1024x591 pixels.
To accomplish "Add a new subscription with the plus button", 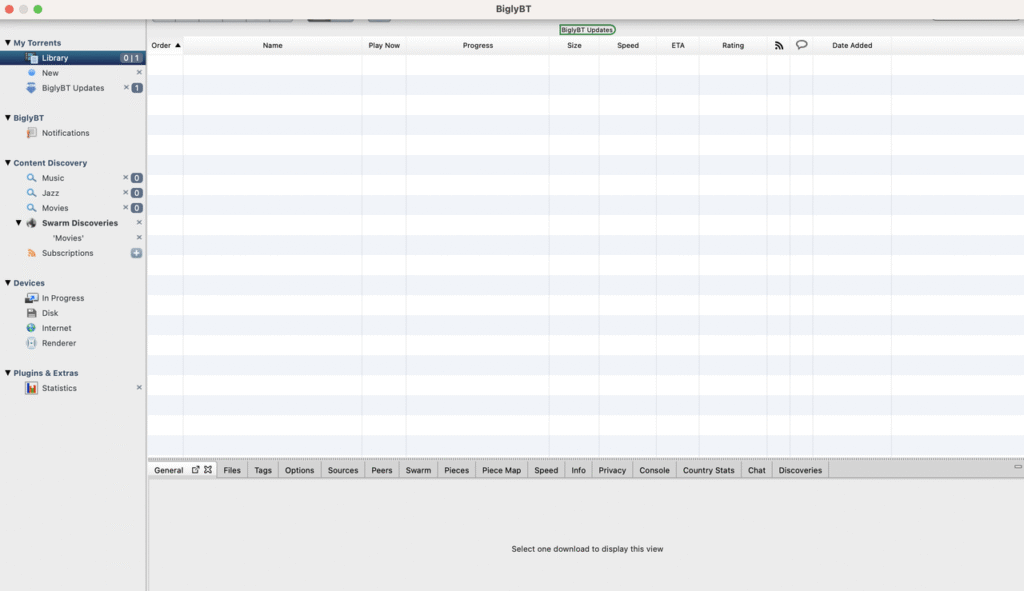I will pos(136,253).
